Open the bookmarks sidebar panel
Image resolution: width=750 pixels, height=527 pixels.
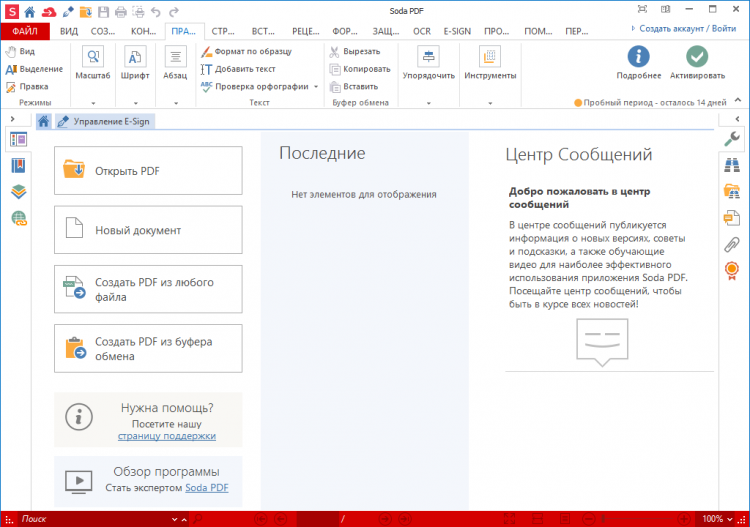(x=19, y=166)
